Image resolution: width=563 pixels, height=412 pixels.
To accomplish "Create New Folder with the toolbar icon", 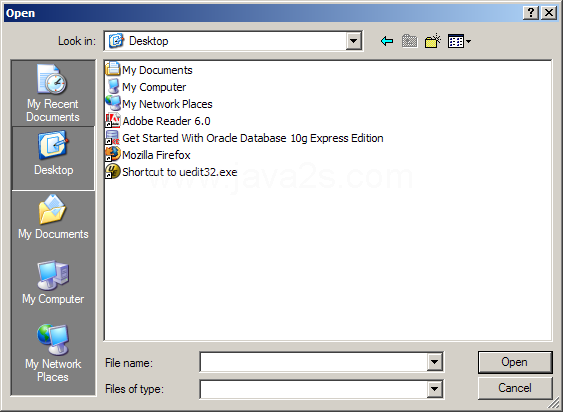I will tap(433, 41).
